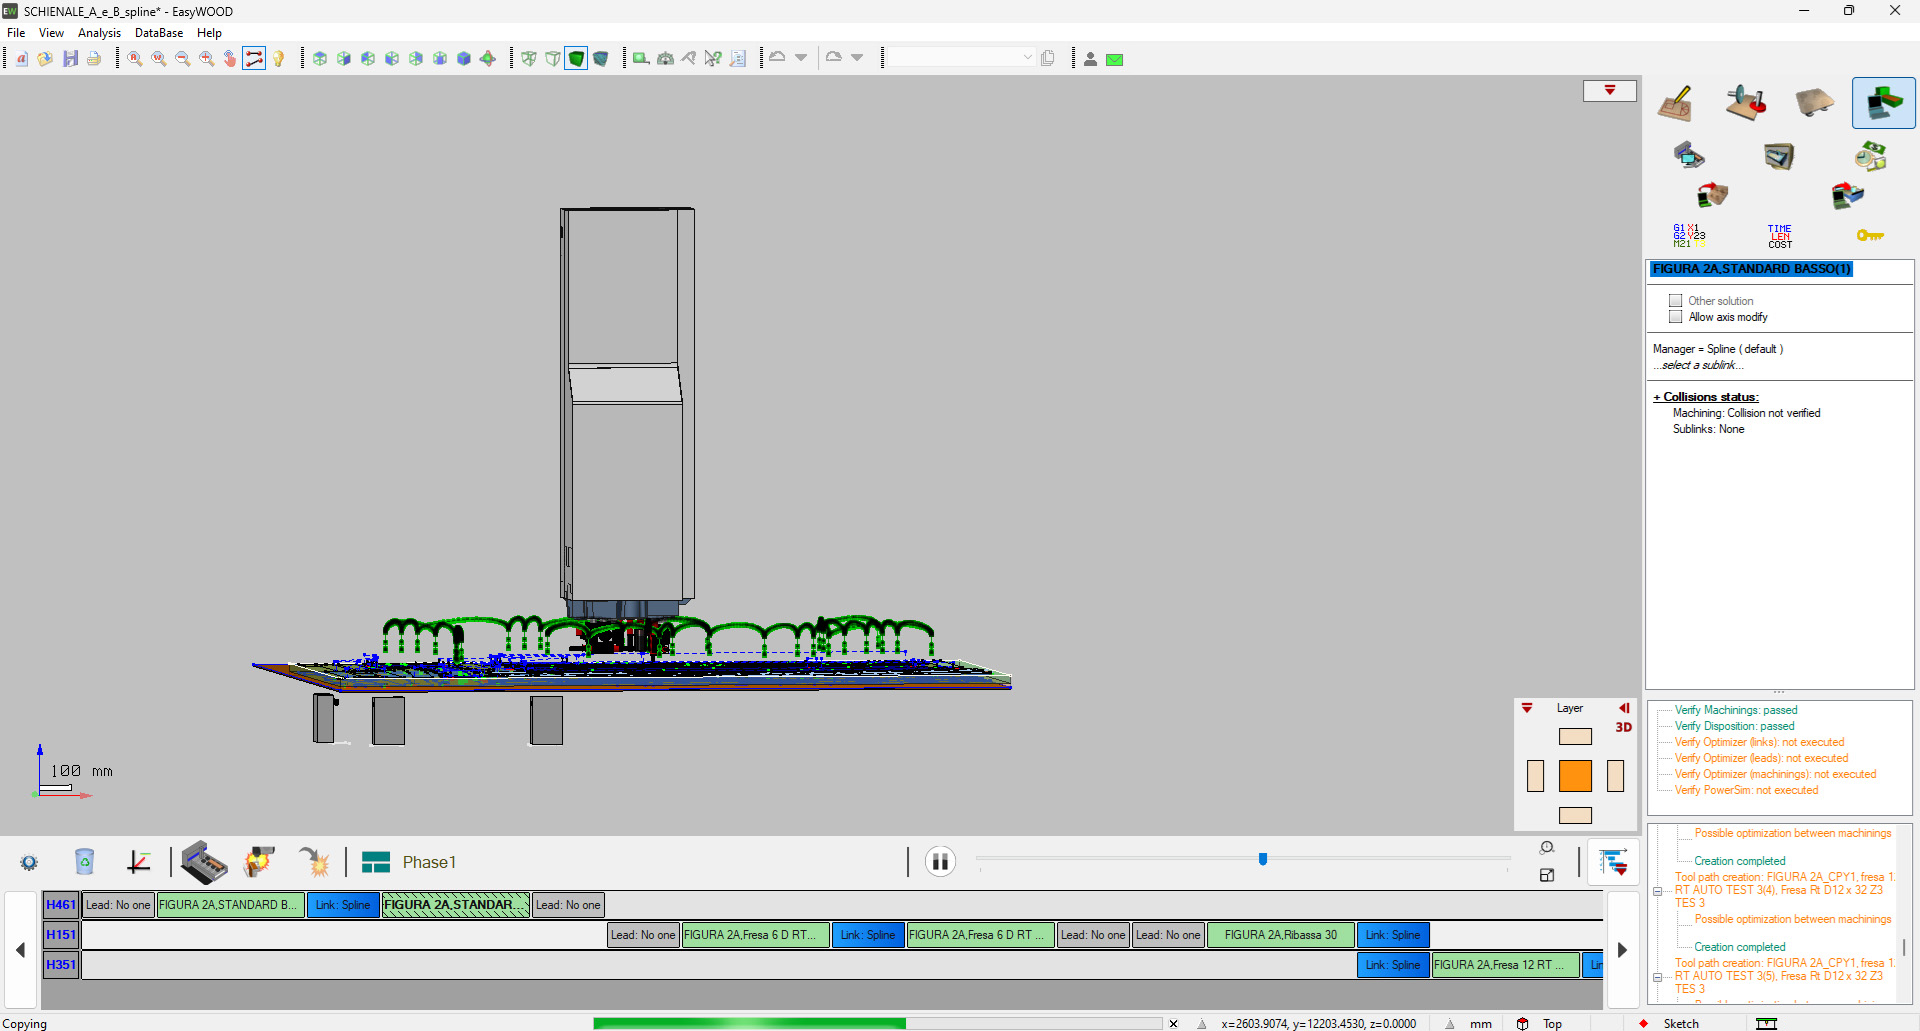Click the gear settings icon below the viewport
The image size is (1920, 1031).
pyautogui.click(x=29, y=862)
